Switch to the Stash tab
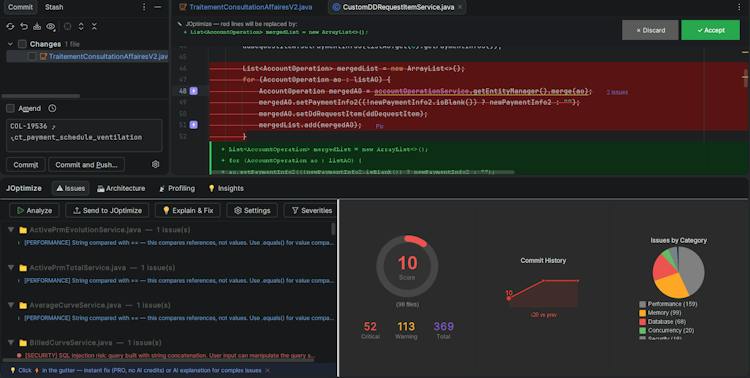This screenshot has width=750, height=378. (54, 7)
